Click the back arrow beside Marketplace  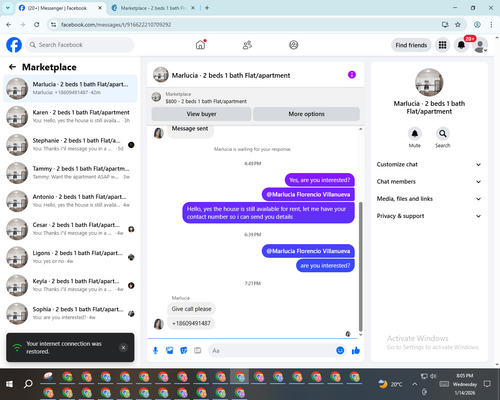[x=12, y=67]
